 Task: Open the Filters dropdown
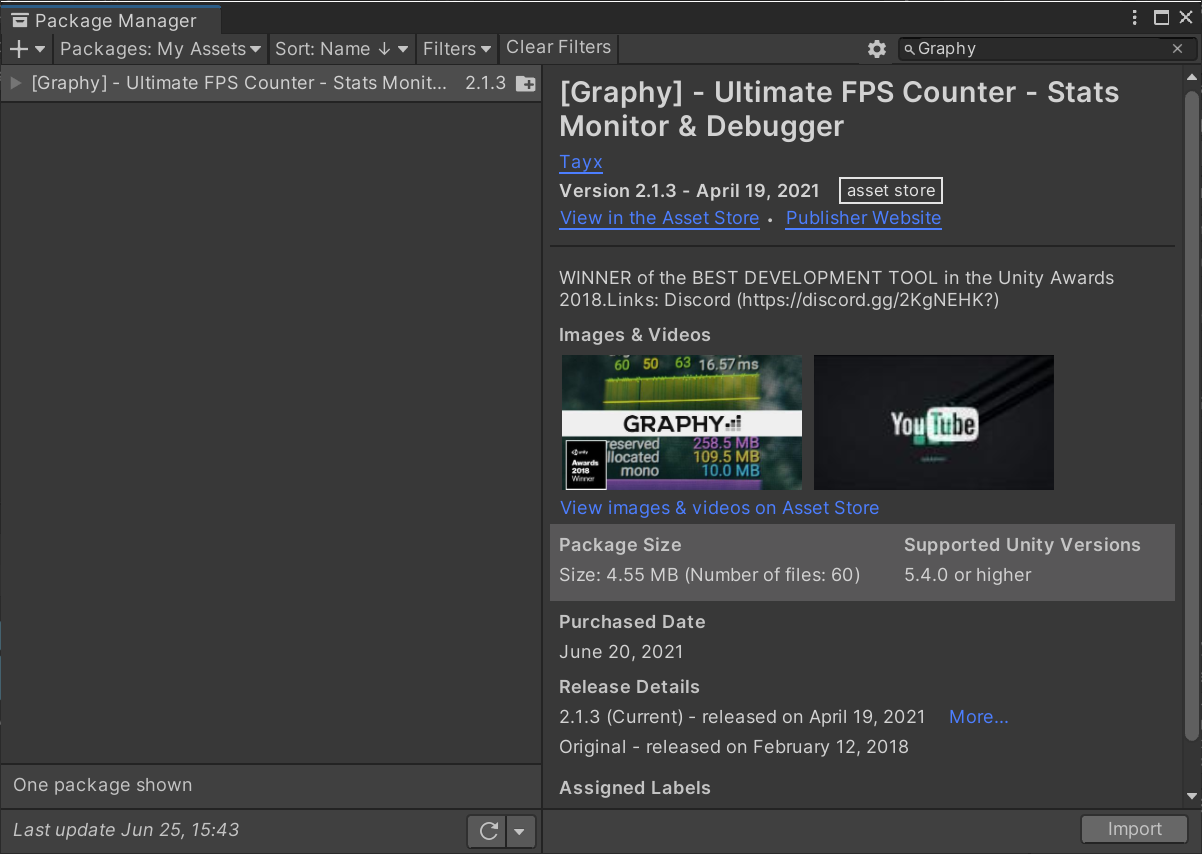pyautogui.click(x=457, y=48)
